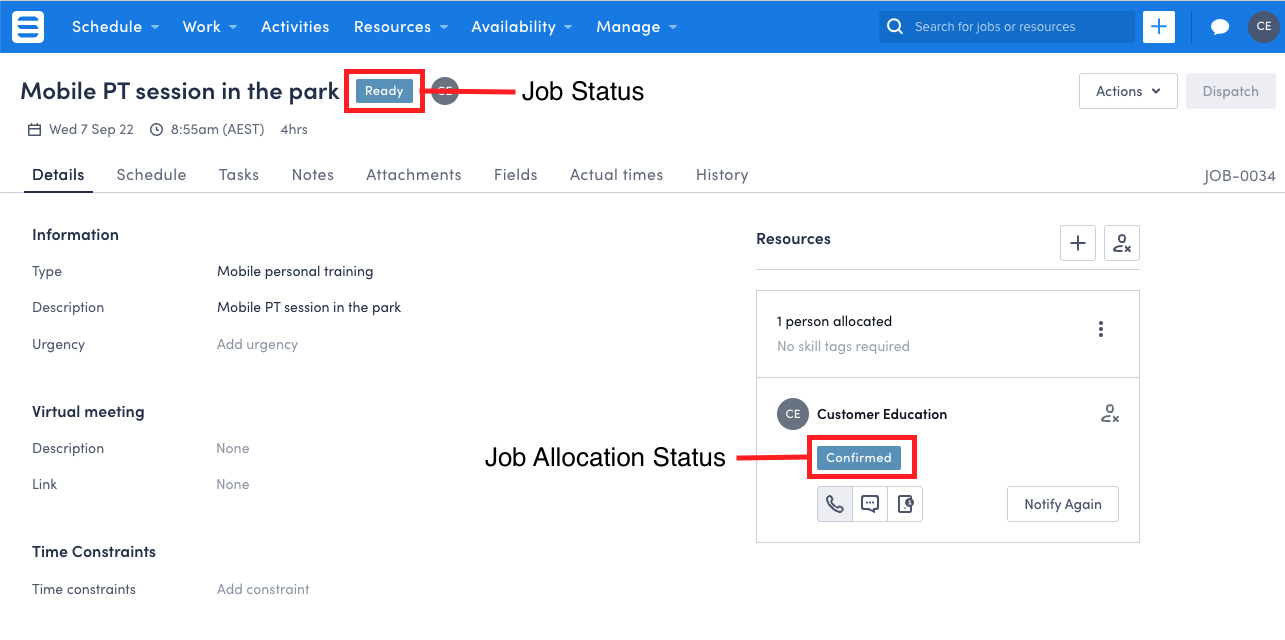Open the three-dot menu for allocated person
Viewport: 1285px width, 640px height.
[x=1100, y=329]
